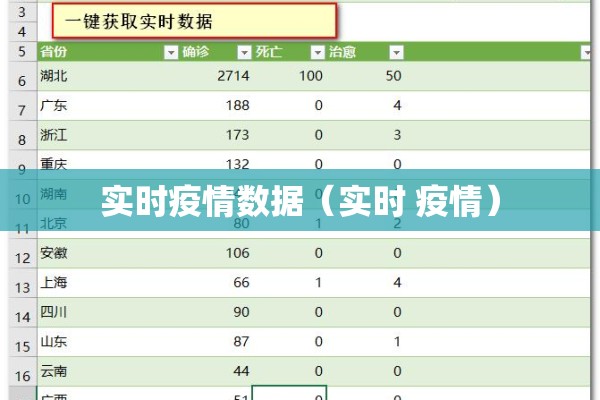Select the 死亡 value 0 in 云南 row
Screen dimensions: 600x400
289,371
